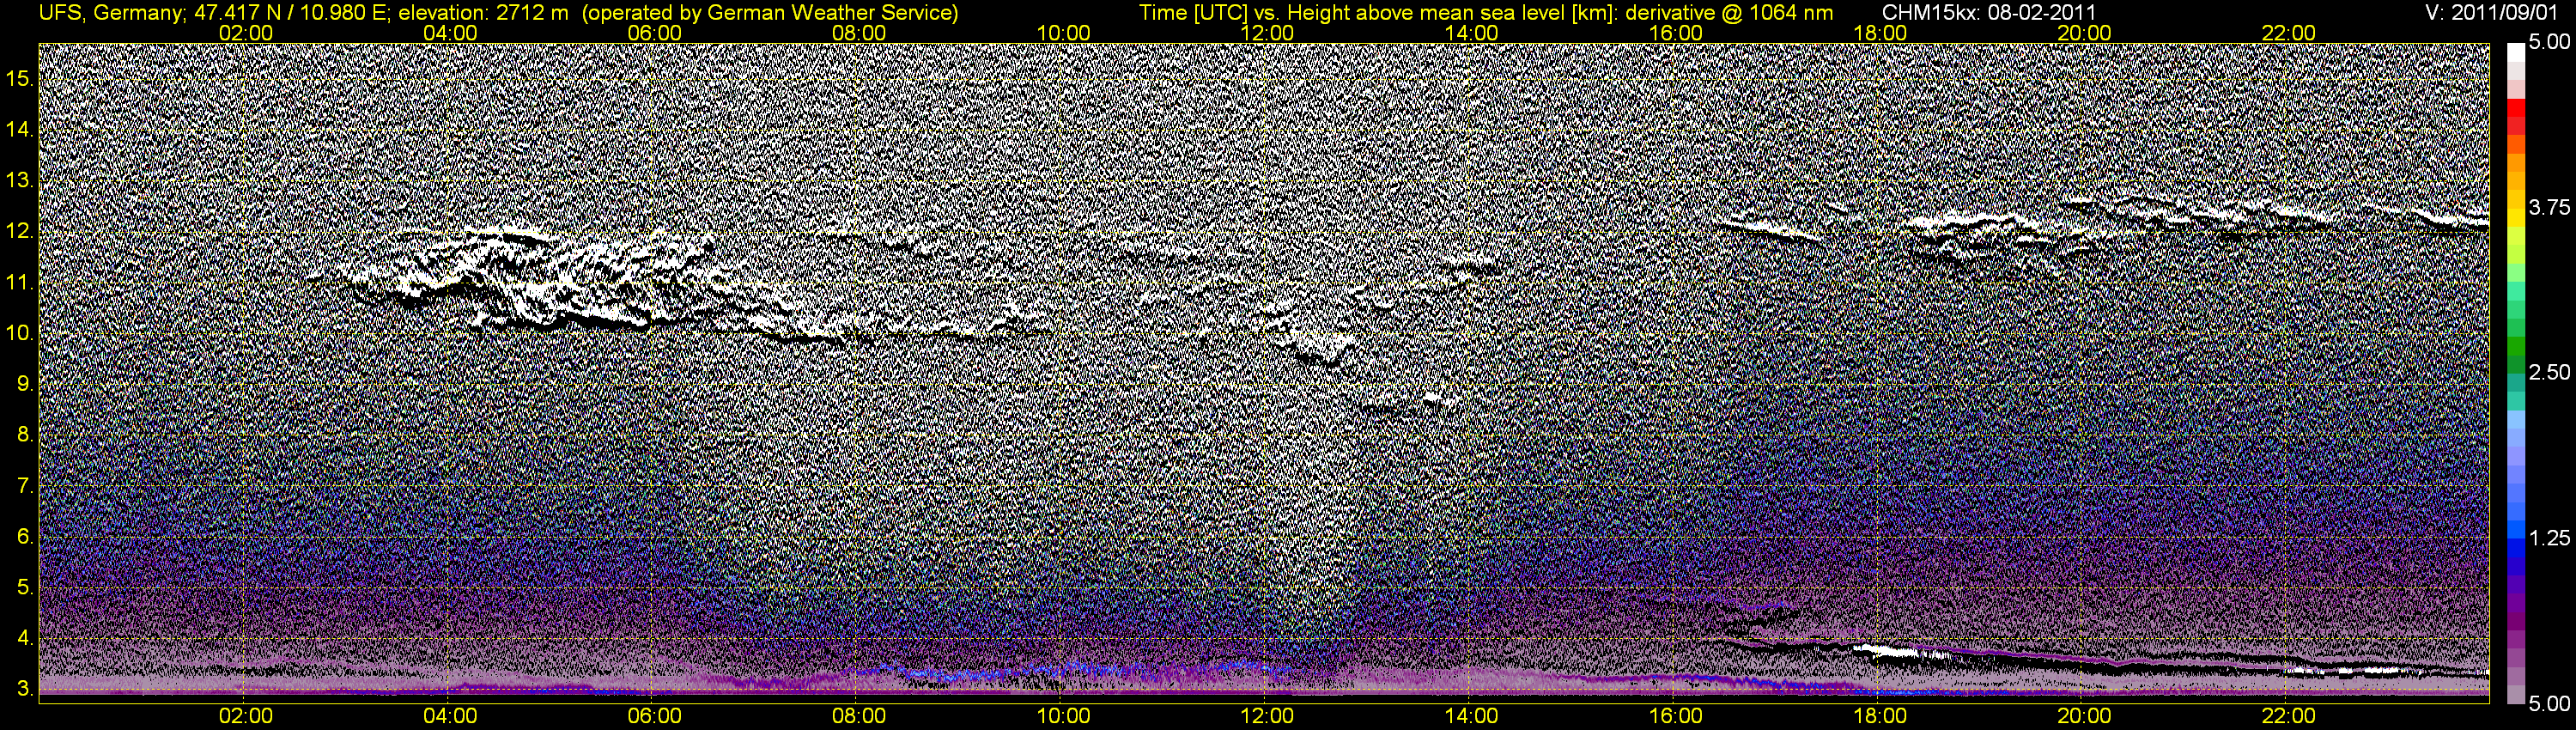This screenshot has width=2576, height=730.
Task: Click the '04:00' label on the top time axis
Action: click(450, 33)
